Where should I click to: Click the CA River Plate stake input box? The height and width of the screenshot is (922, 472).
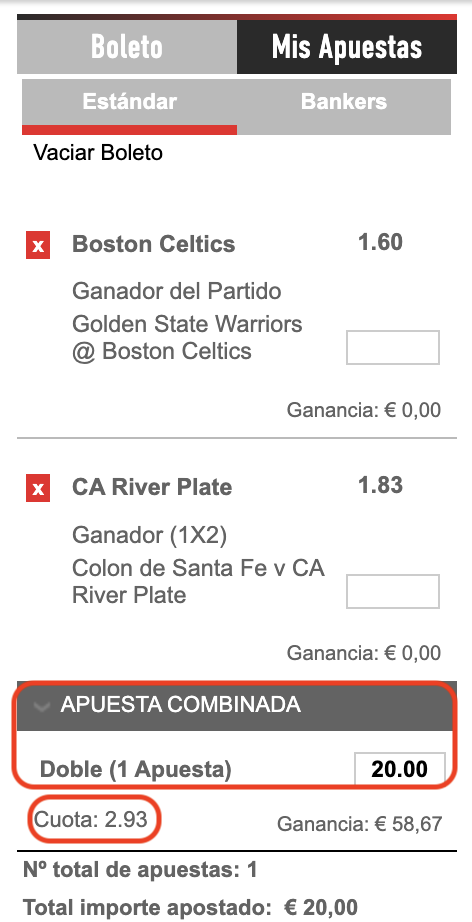[x=393, y=591]
